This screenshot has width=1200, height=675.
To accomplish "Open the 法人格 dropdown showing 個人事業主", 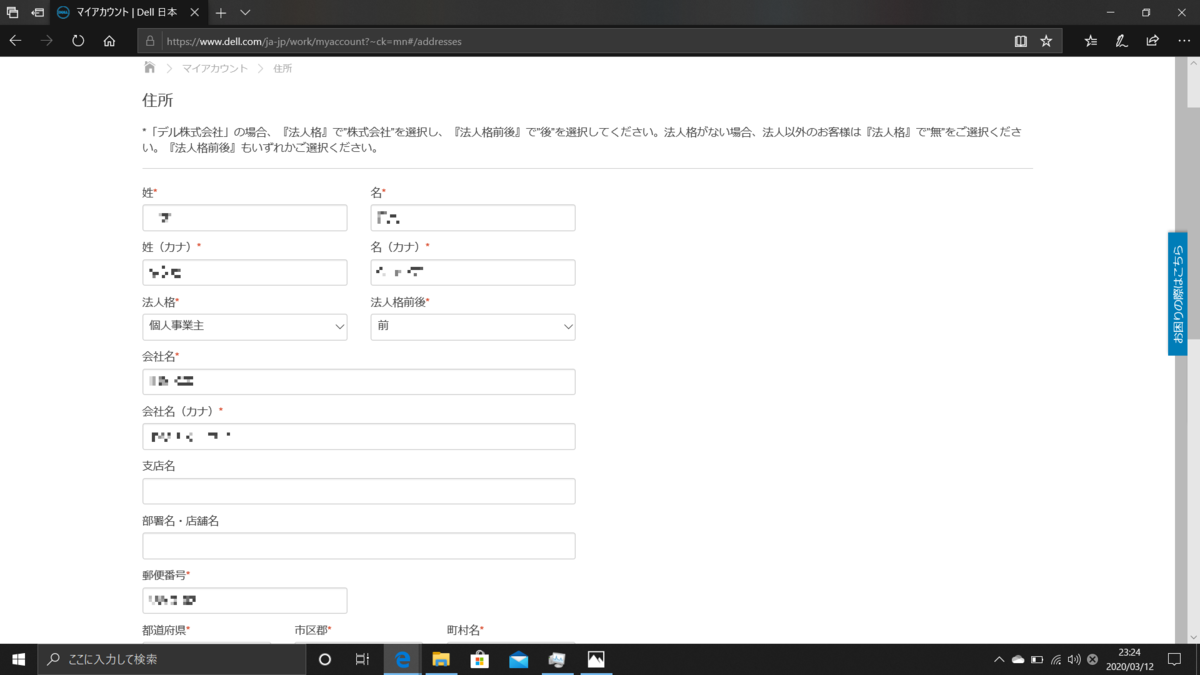I will point(244,326).
